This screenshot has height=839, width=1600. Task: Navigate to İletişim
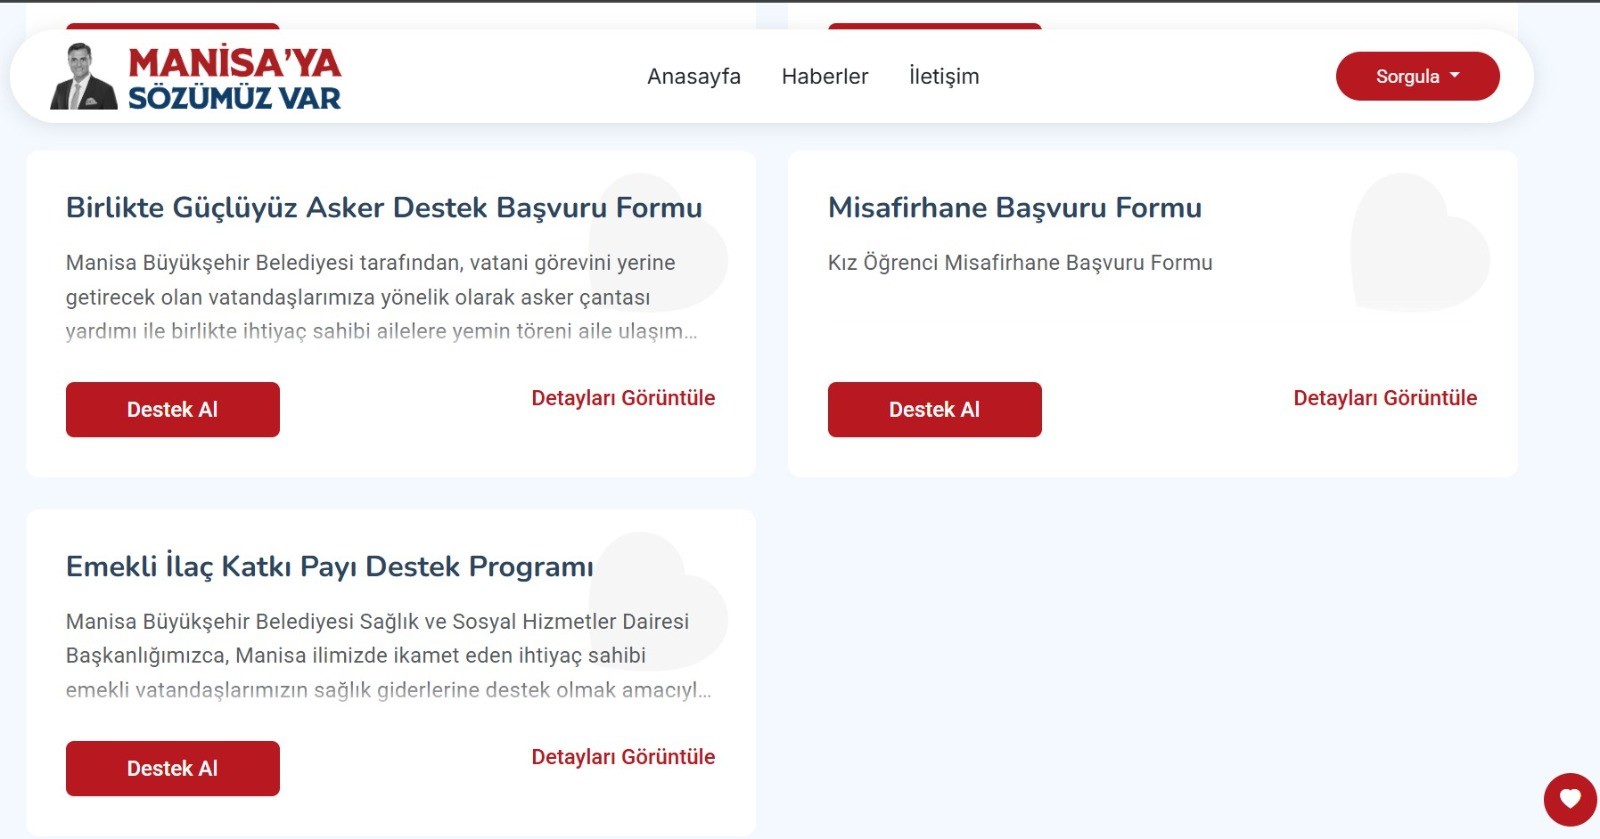943,76
